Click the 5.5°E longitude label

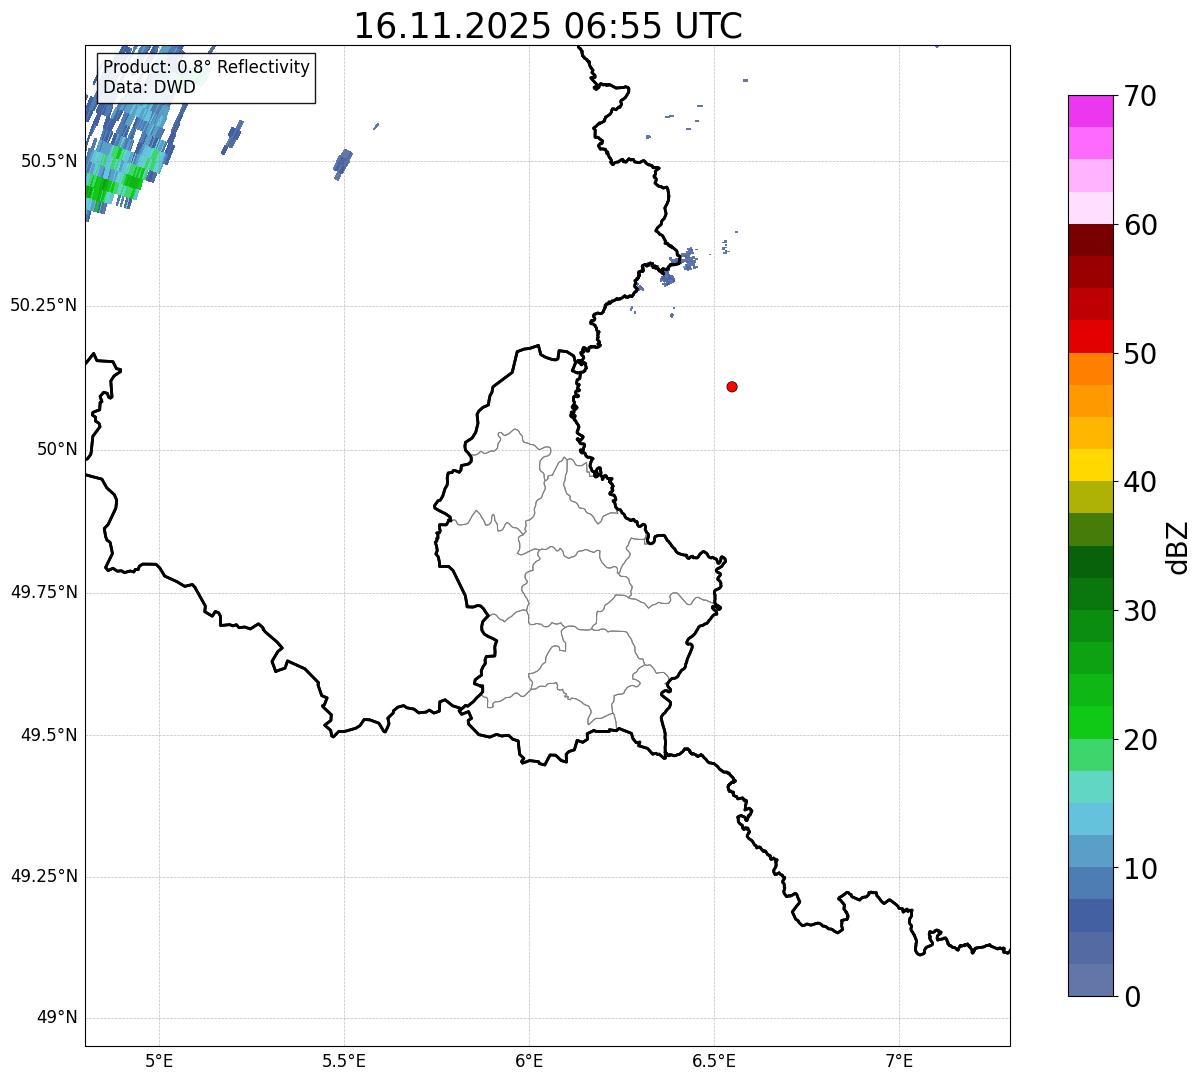[344, 1061]
